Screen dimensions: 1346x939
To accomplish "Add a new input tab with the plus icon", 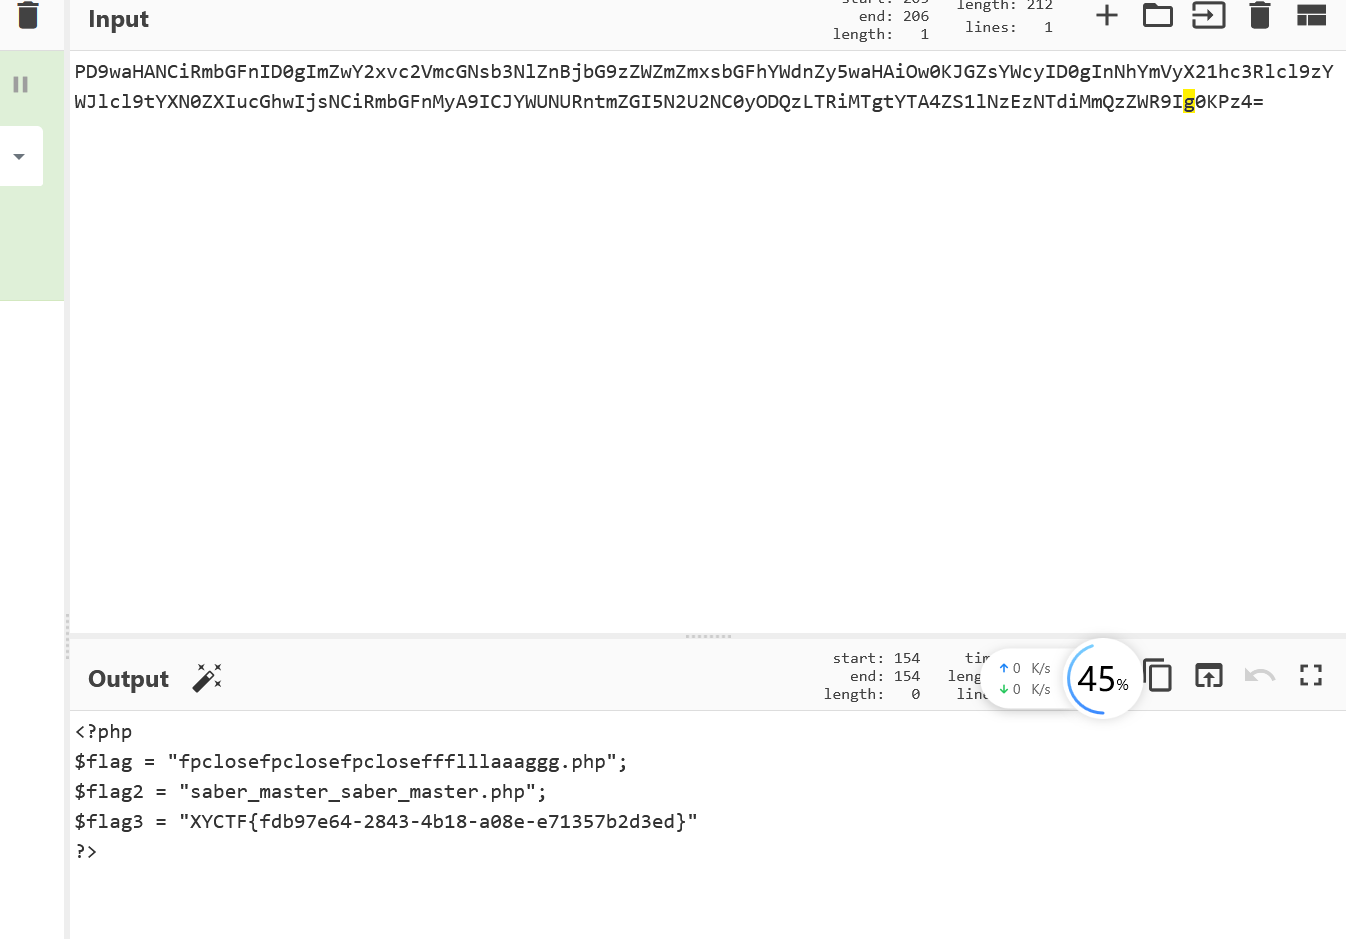I will click(x=1107, y=15).
